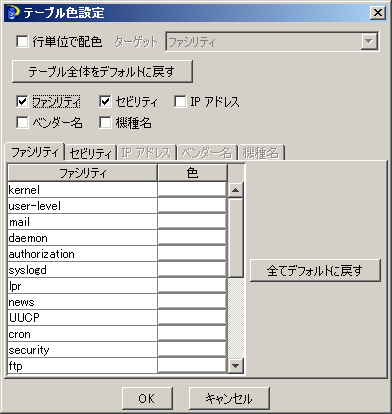Select the daemon row

tap(82, 238)
